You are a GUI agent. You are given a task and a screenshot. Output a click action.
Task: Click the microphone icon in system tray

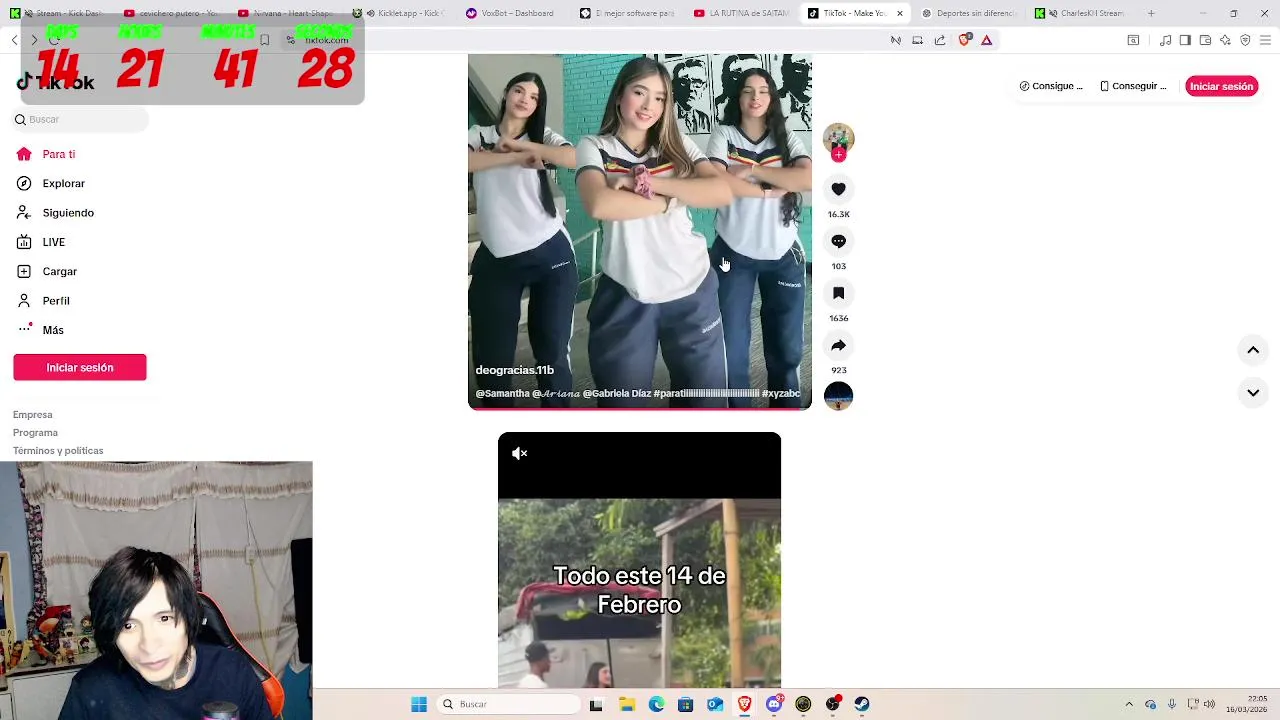pyautogui.click(x=1172, y=704)
